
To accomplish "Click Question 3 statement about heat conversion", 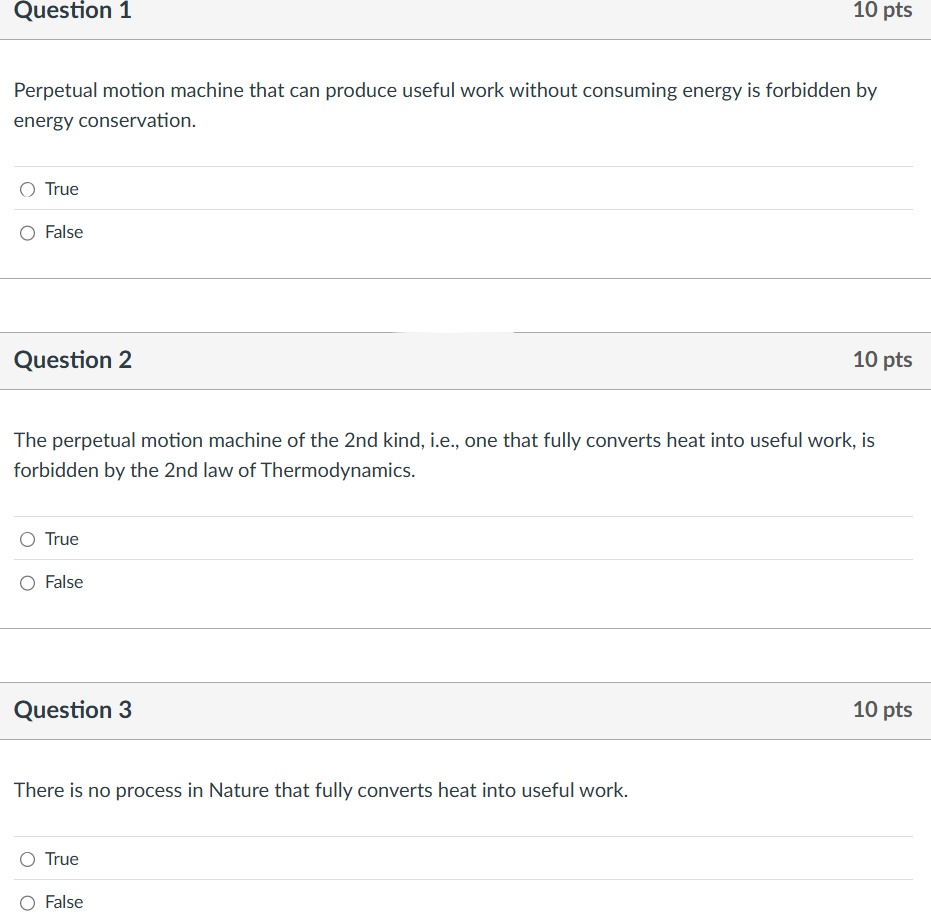I will click(x=320, y=790).
